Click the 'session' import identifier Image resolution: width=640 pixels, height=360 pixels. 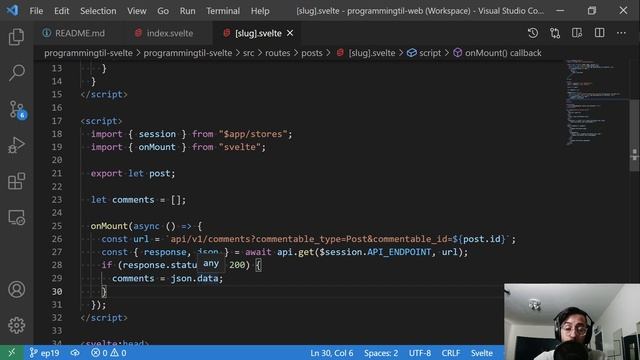157,134
